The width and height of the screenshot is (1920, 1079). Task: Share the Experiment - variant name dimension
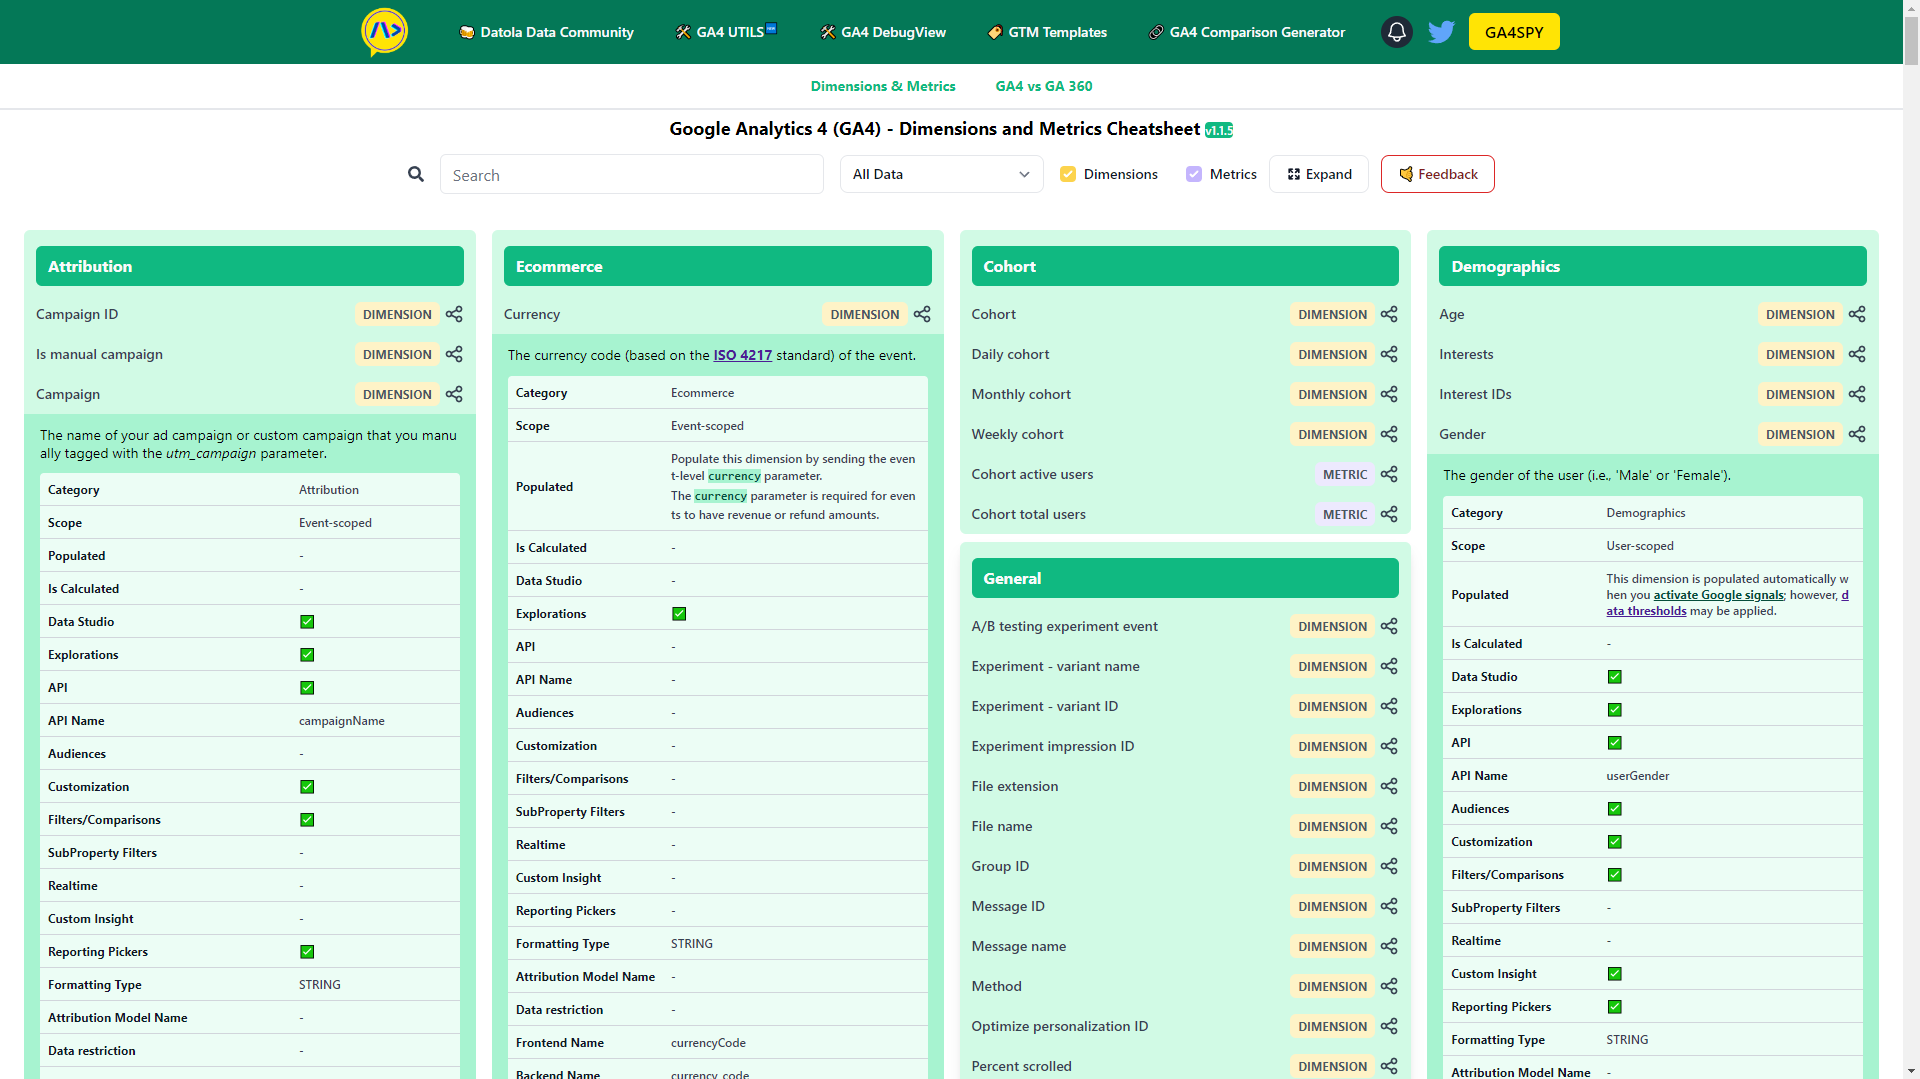coord(1389,666)
